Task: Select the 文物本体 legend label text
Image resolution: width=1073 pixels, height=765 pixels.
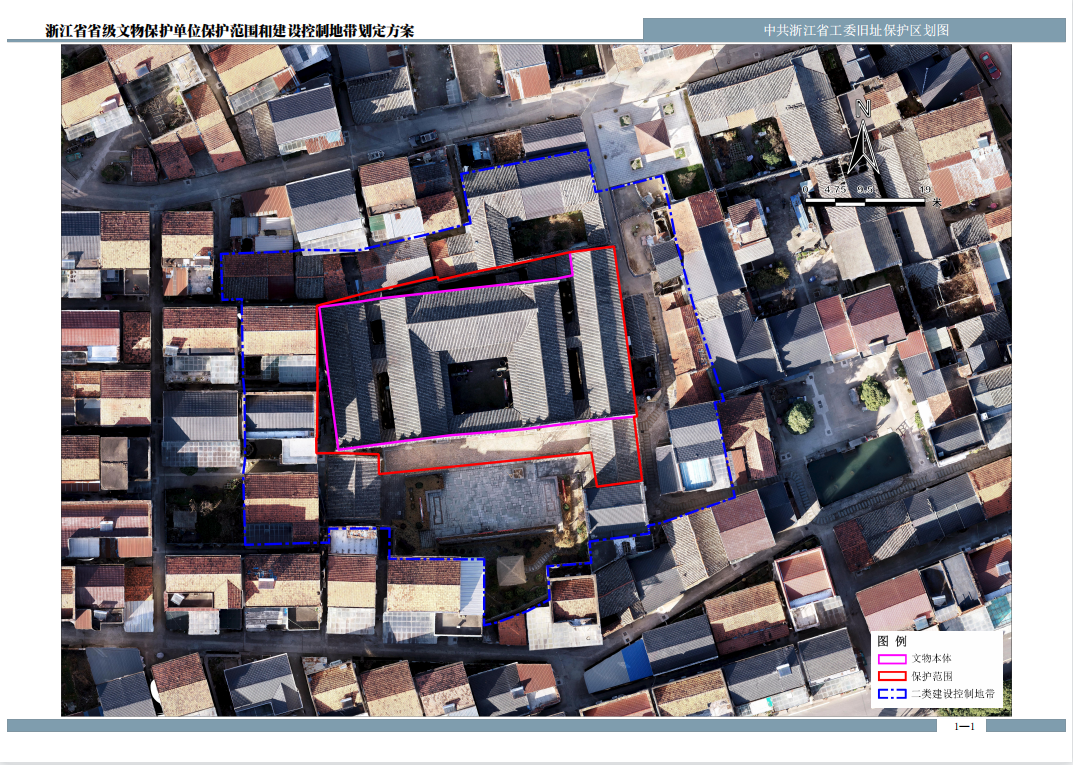Action: (x=931, y=659)
